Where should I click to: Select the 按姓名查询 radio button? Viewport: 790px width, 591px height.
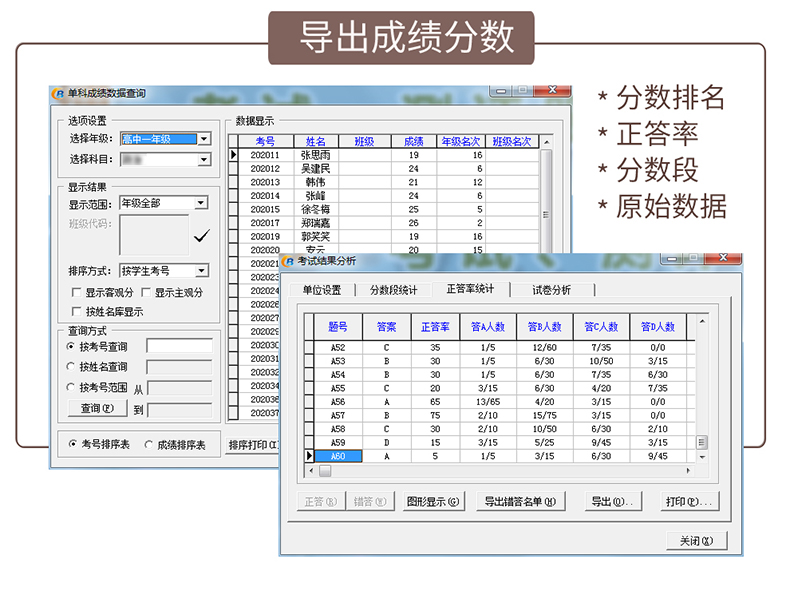(x=70, y=367)
